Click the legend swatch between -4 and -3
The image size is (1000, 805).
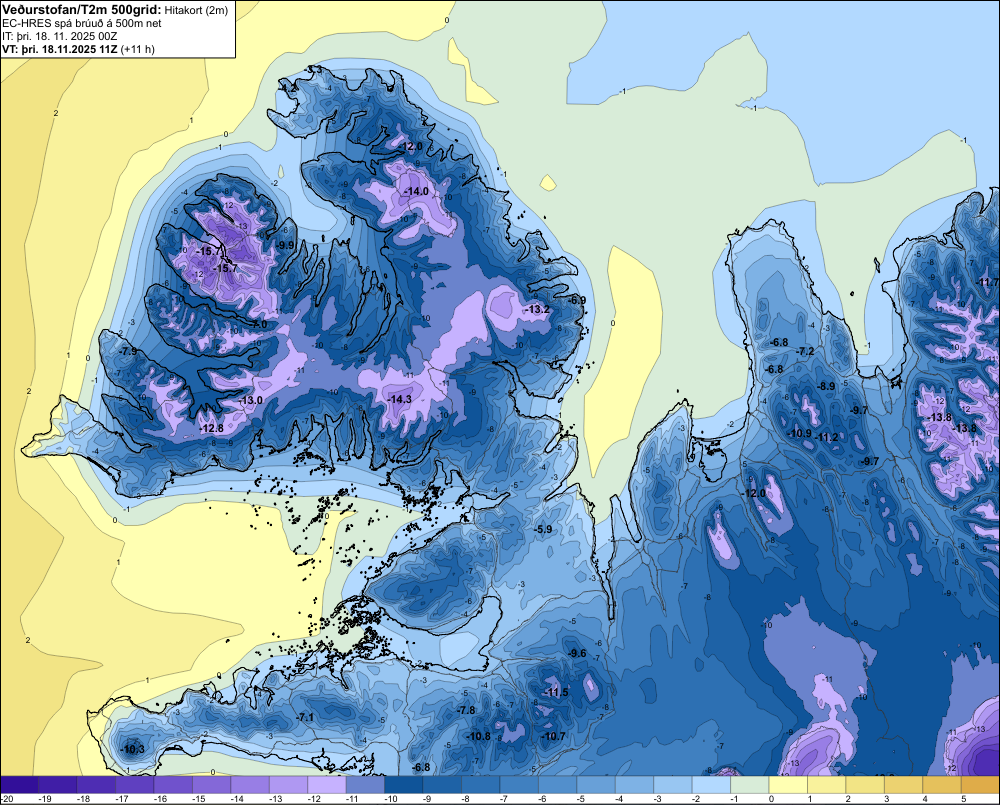tap(635, 784)
